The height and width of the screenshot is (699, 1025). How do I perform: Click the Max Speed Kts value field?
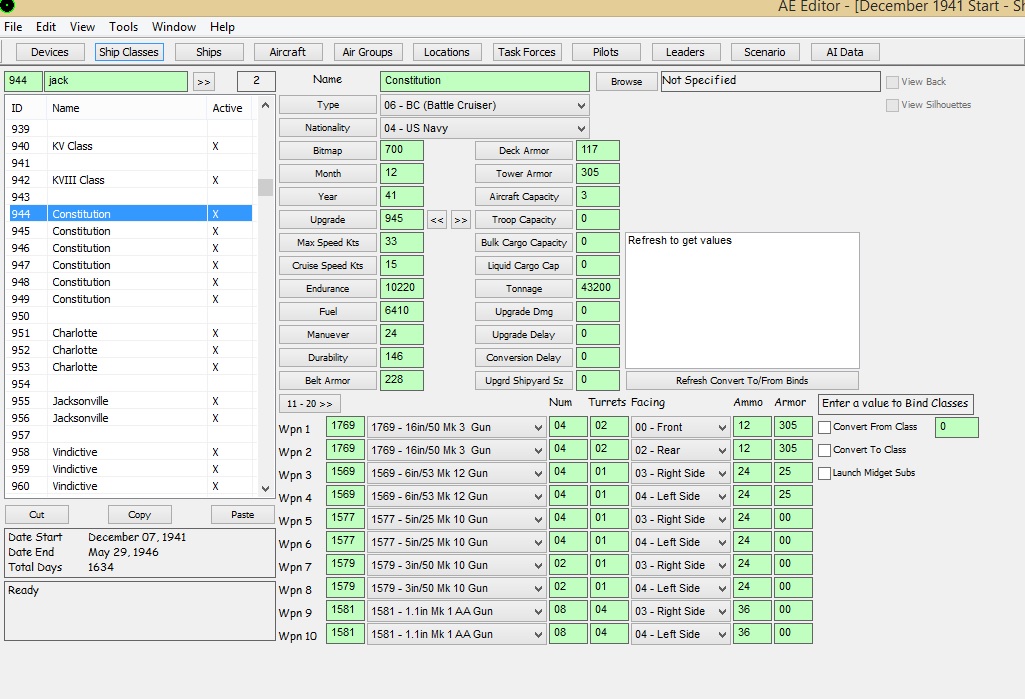point(401,242)
